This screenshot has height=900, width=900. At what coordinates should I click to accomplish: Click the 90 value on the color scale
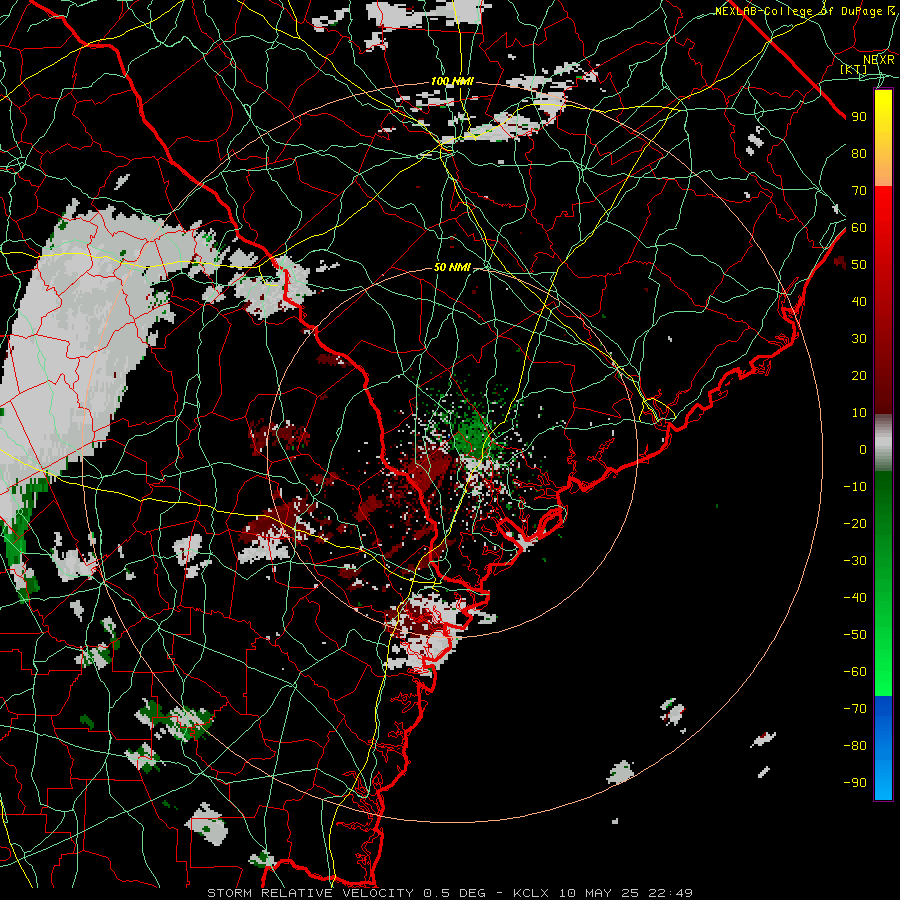tap(859, 117)
